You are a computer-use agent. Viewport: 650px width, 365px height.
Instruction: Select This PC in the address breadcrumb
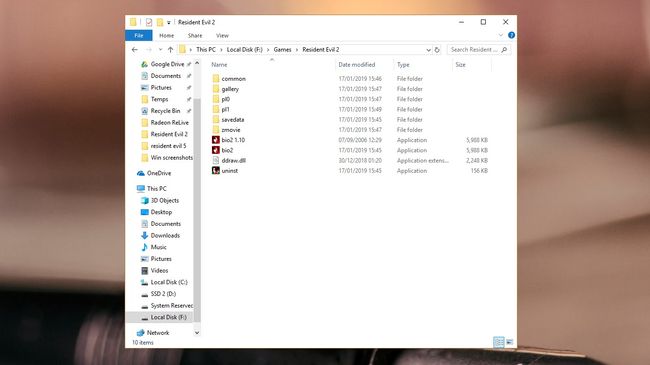(206, 50)
